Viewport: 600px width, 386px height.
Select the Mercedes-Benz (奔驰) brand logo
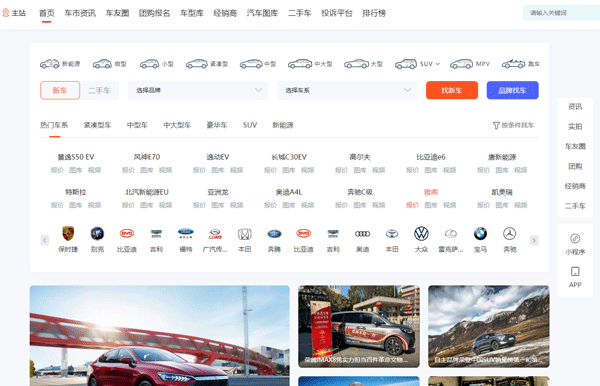coord(510,233)
